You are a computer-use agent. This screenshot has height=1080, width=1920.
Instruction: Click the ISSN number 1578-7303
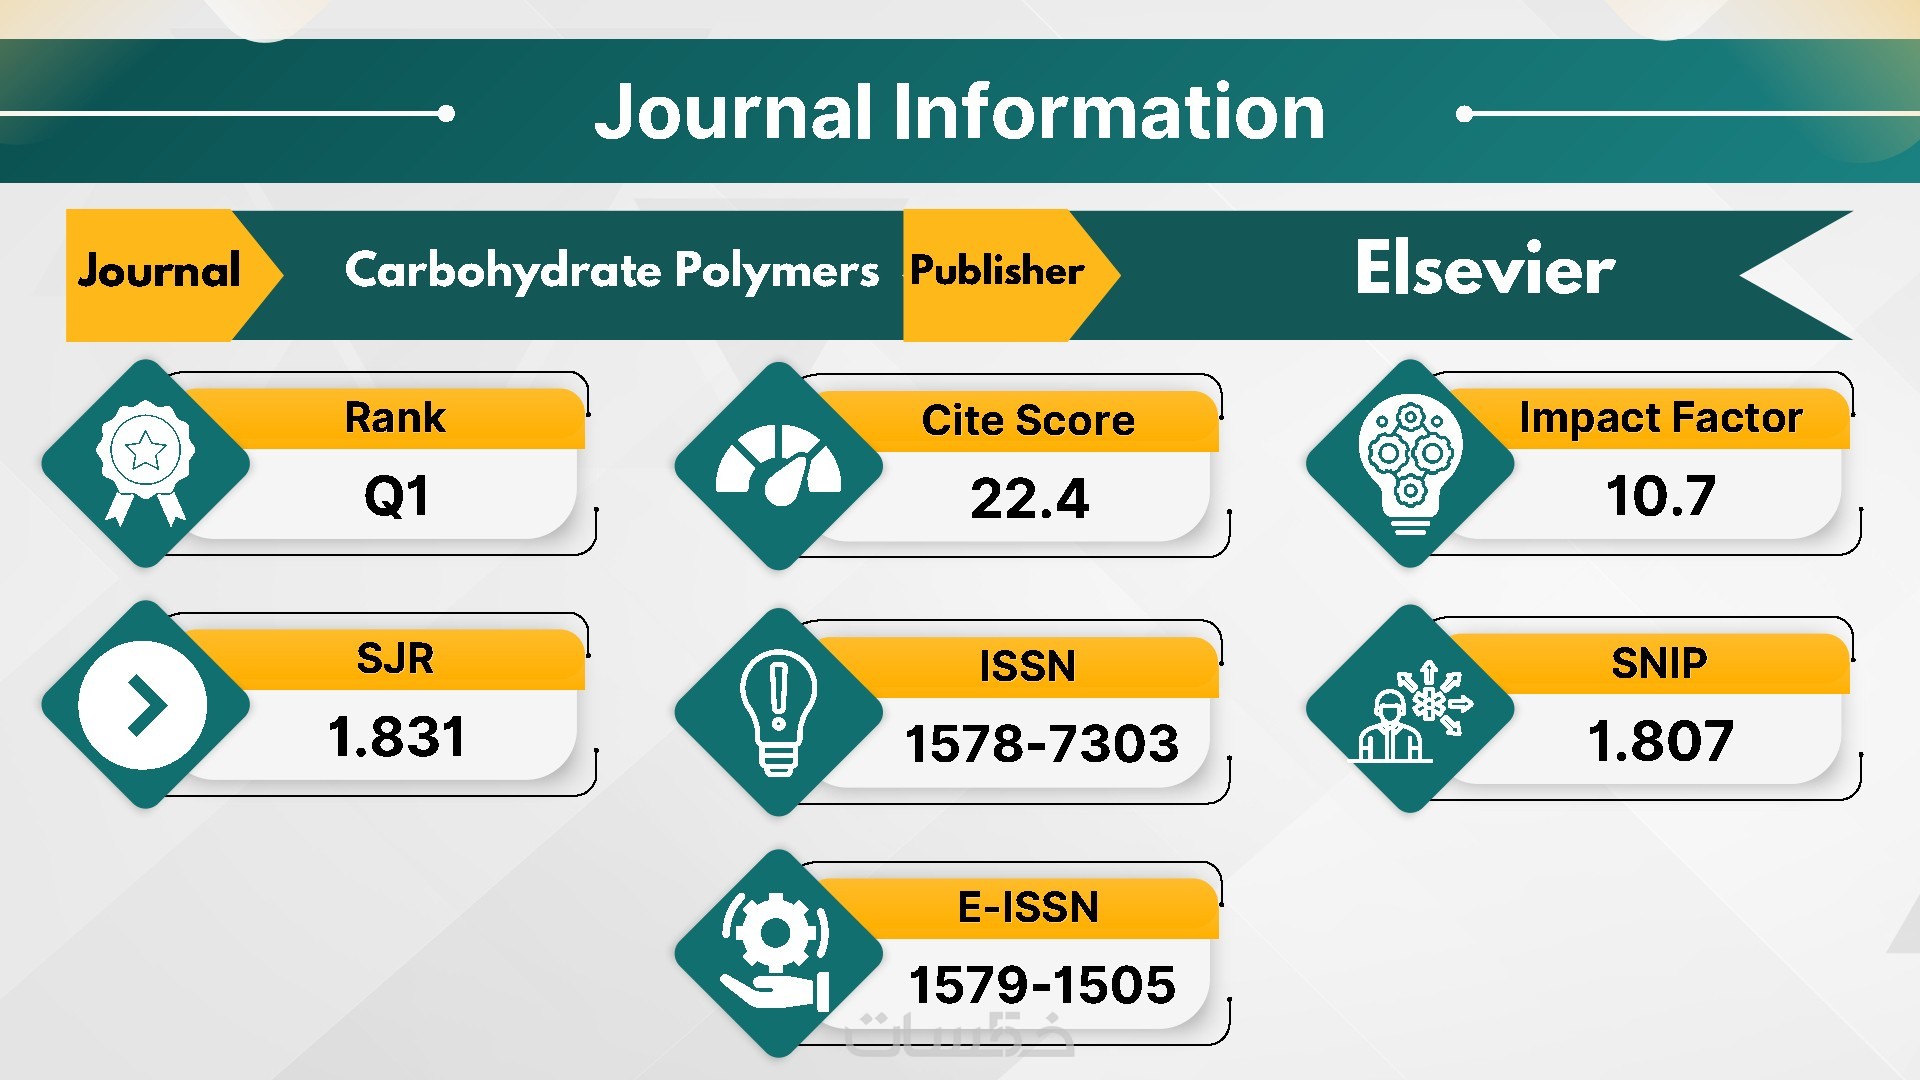click(x=1041, y=744)
